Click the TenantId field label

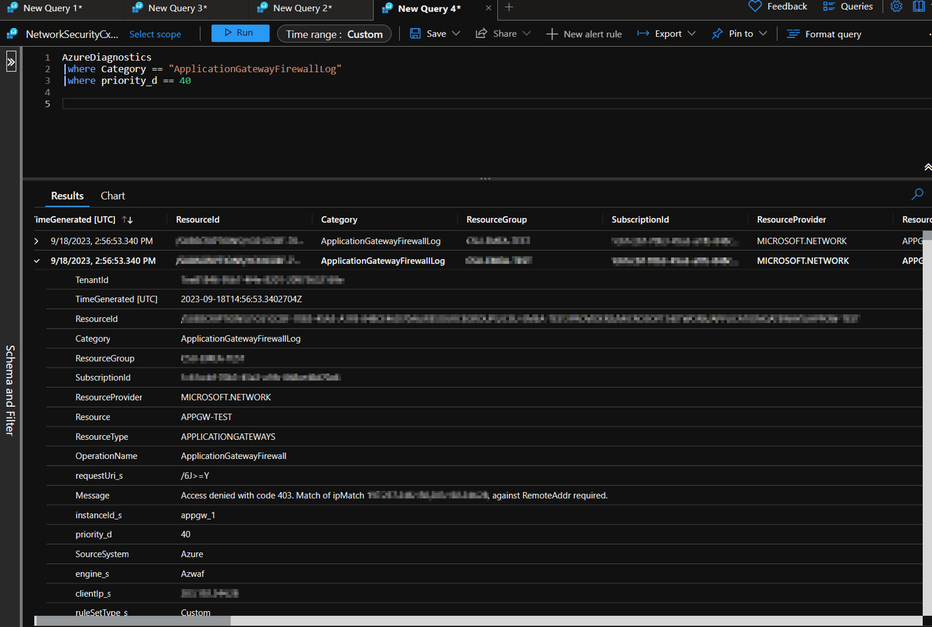point(92,280)
